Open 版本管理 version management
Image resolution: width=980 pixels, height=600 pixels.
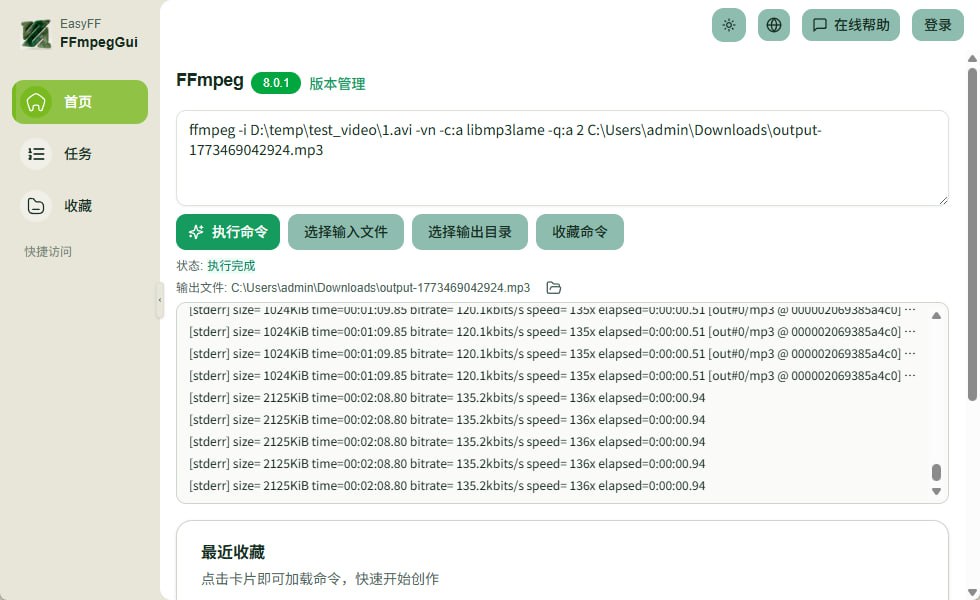click(337, 84)
